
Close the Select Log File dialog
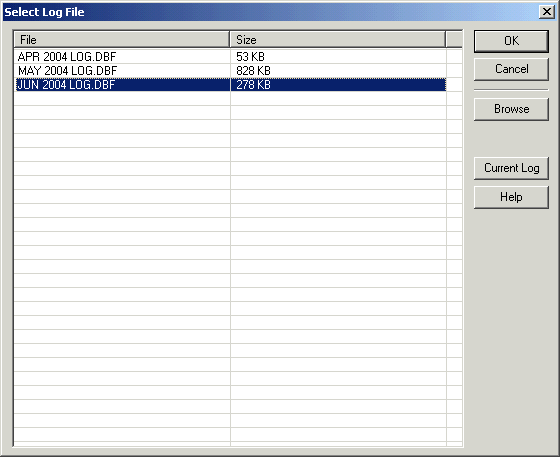tap(546, 12)
